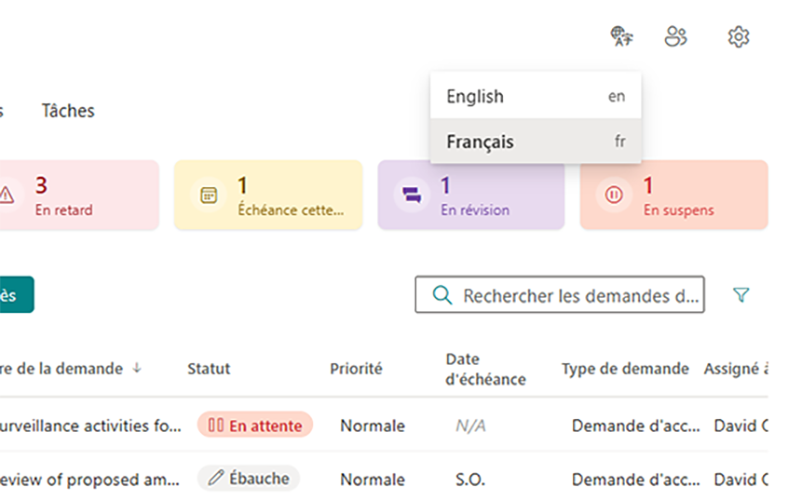Screen dimensions: 800x500
Task: Click calendar icon in Échéance card
Action: pos(209,195)
